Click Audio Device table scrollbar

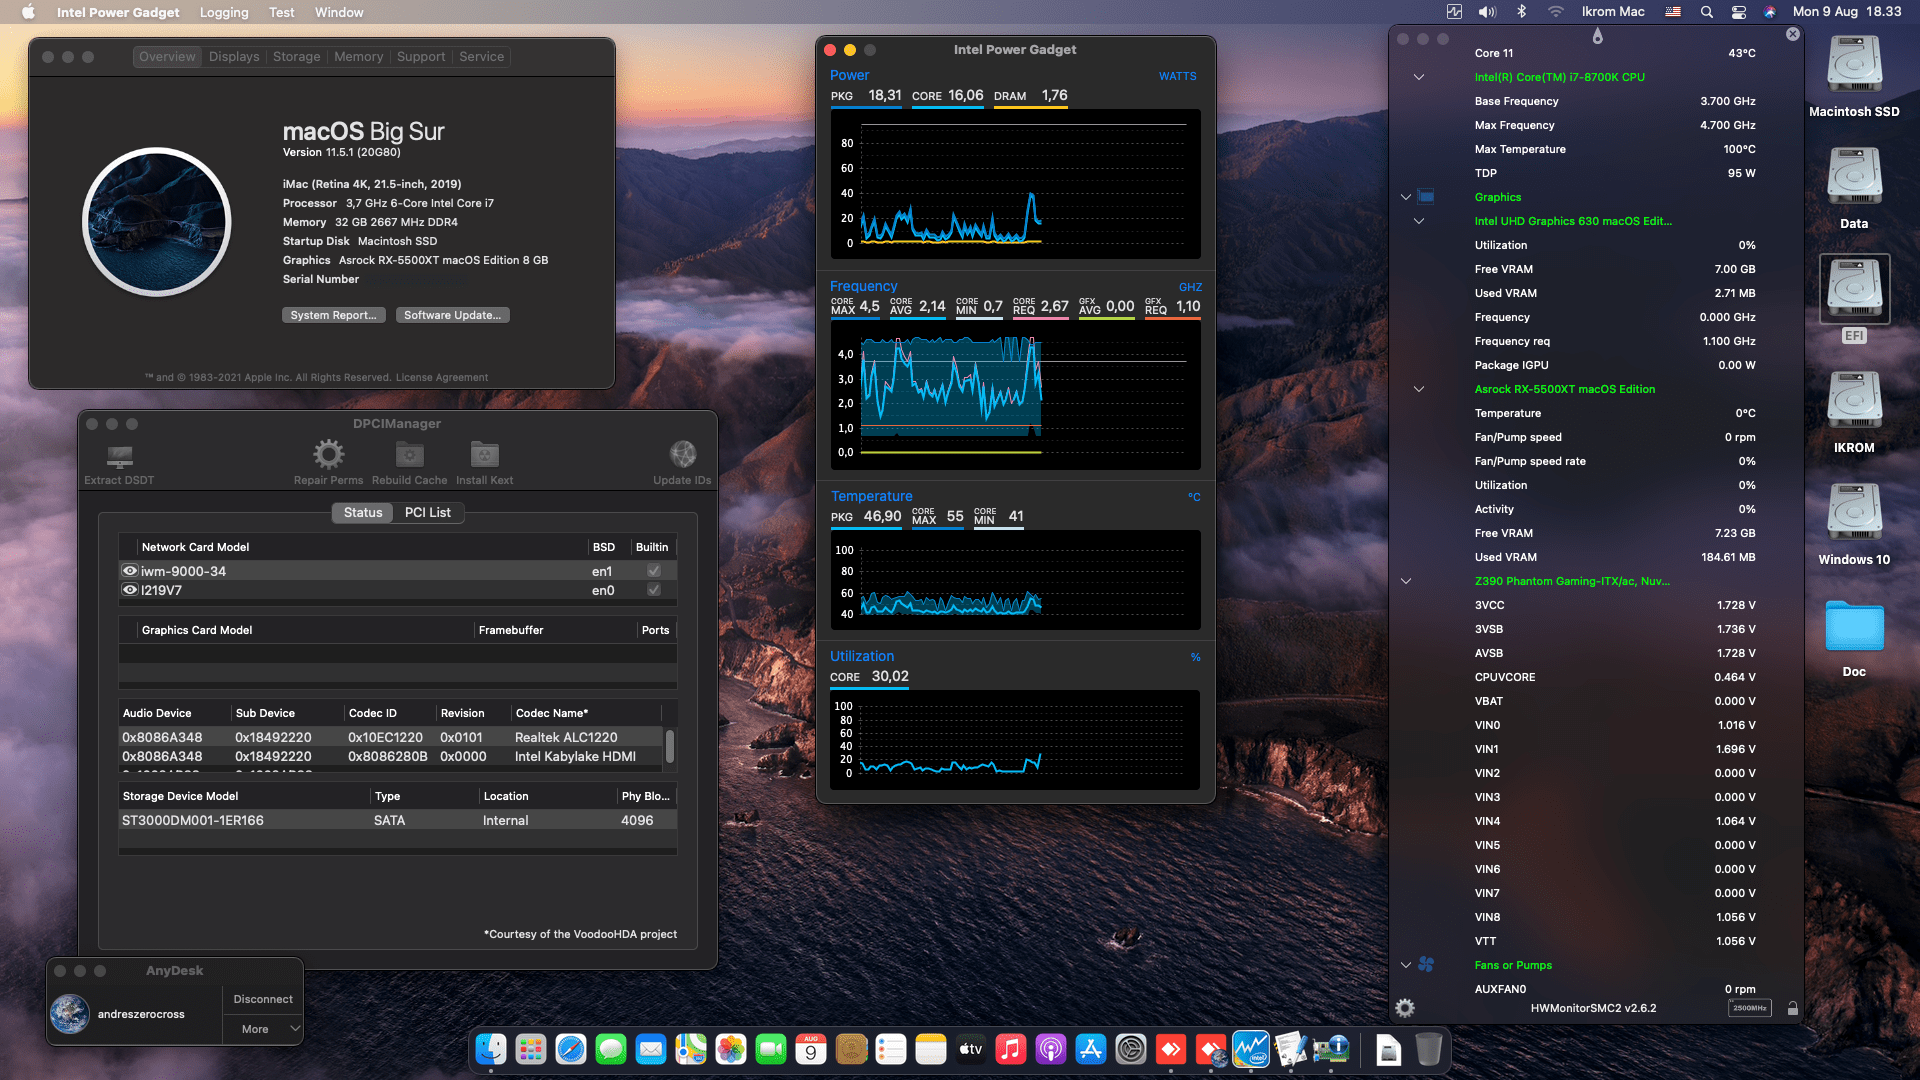670,746
